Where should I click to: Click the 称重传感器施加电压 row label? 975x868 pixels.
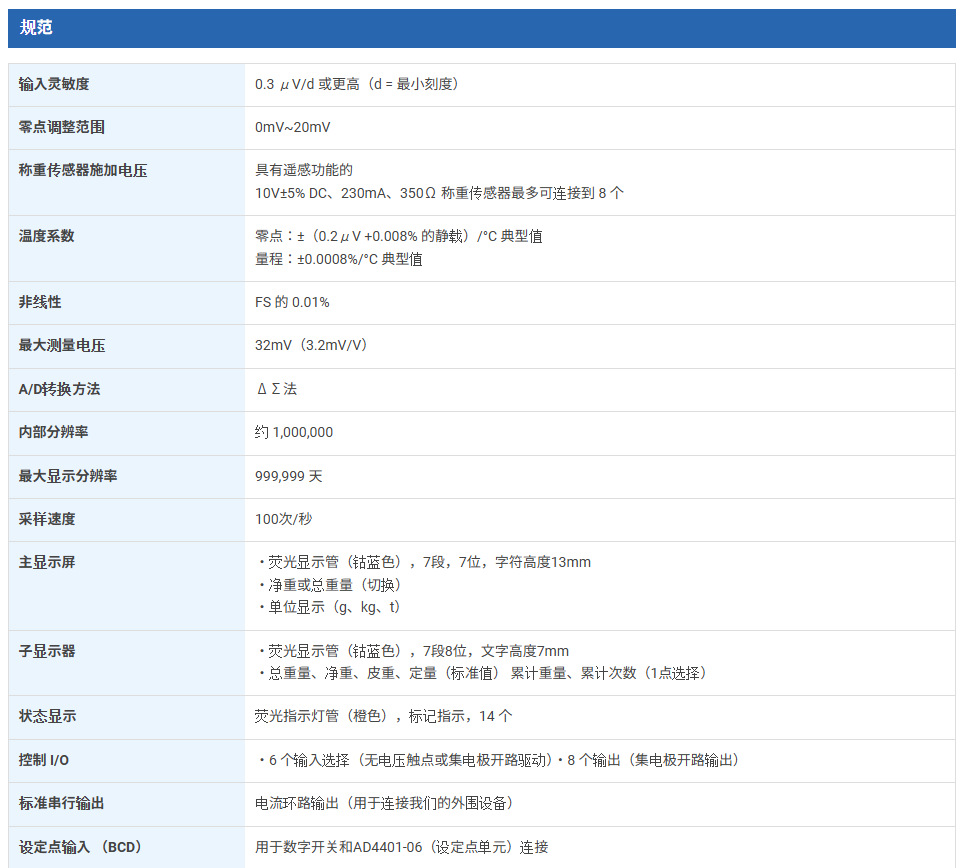(83, 170)
